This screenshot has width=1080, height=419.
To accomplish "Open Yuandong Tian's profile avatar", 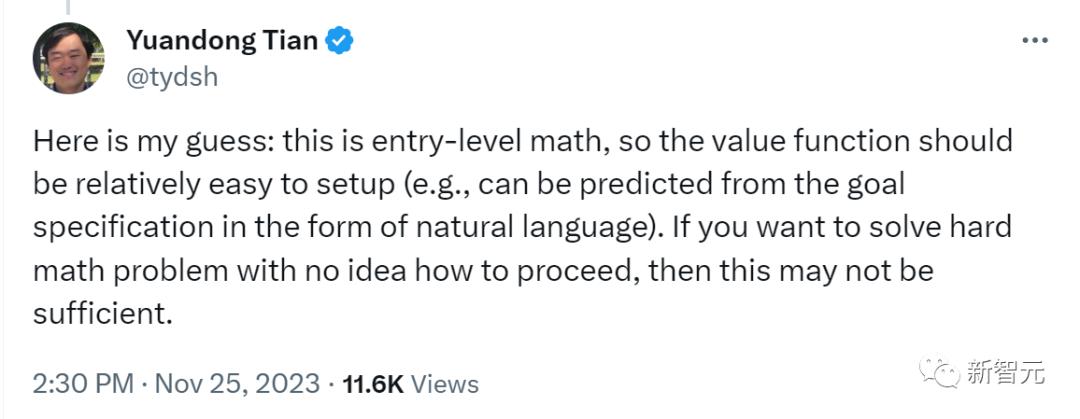I will point(68,58).
